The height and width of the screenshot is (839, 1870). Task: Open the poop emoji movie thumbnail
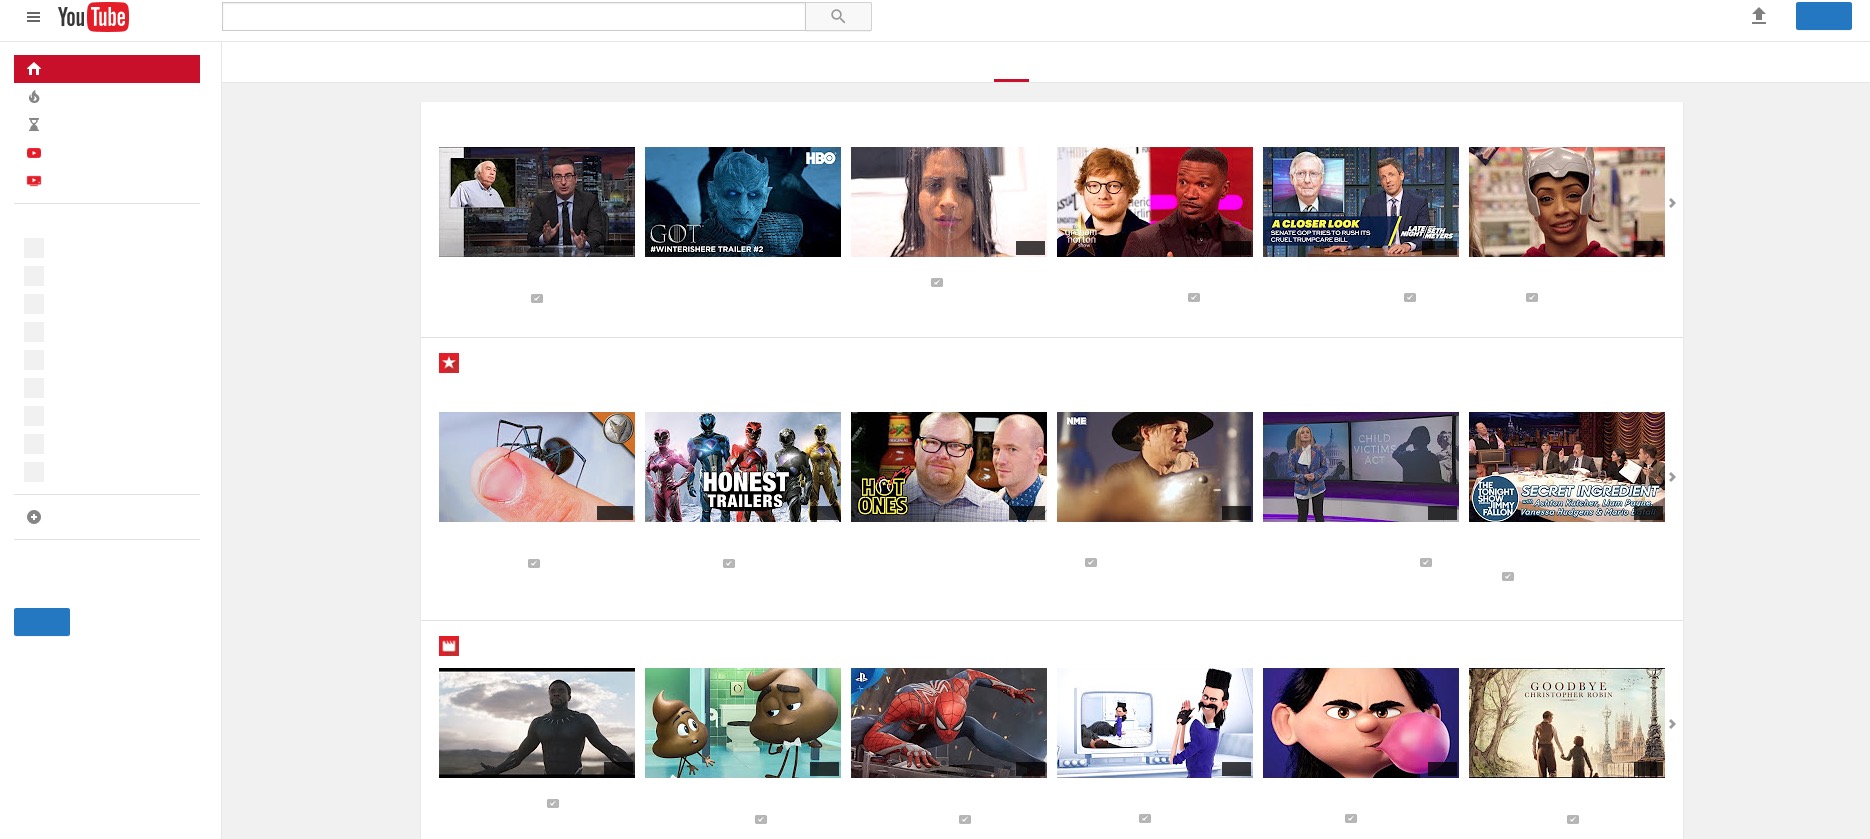pos(743,723)
